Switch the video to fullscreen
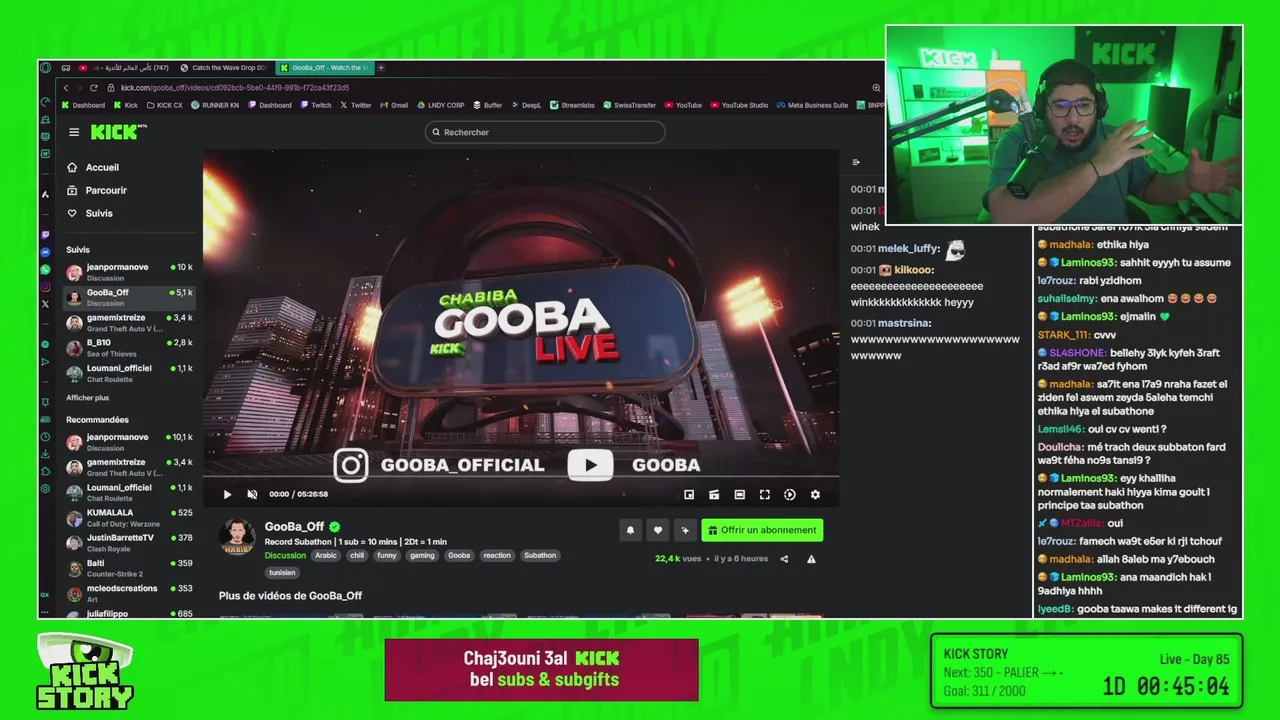Image resolution: width=1280 pixels, height=720 pixels. point(764,494)
